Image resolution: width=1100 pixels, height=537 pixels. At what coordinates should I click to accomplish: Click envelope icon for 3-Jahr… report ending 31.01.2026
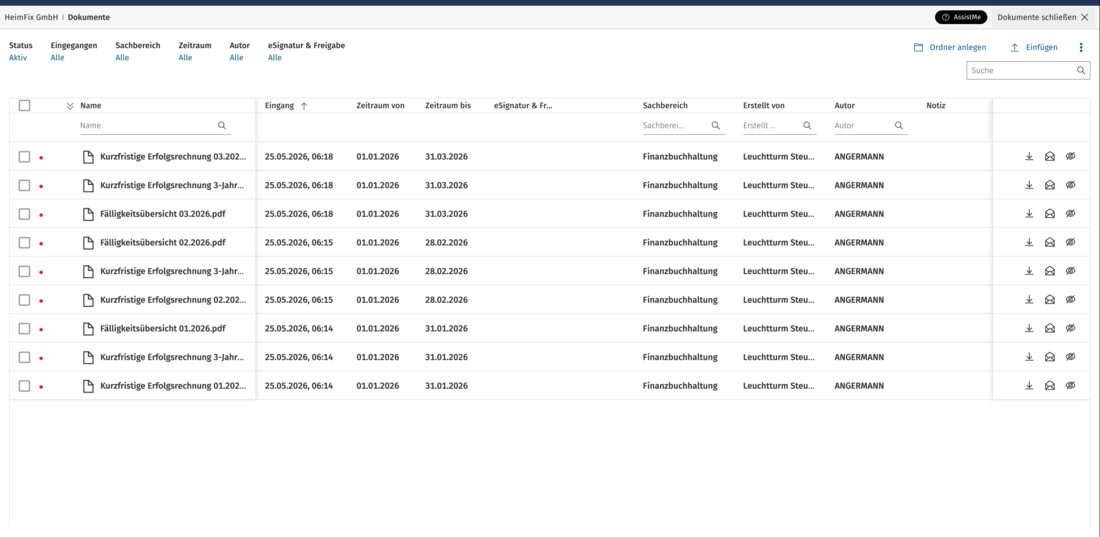(x=1049, y=357)
